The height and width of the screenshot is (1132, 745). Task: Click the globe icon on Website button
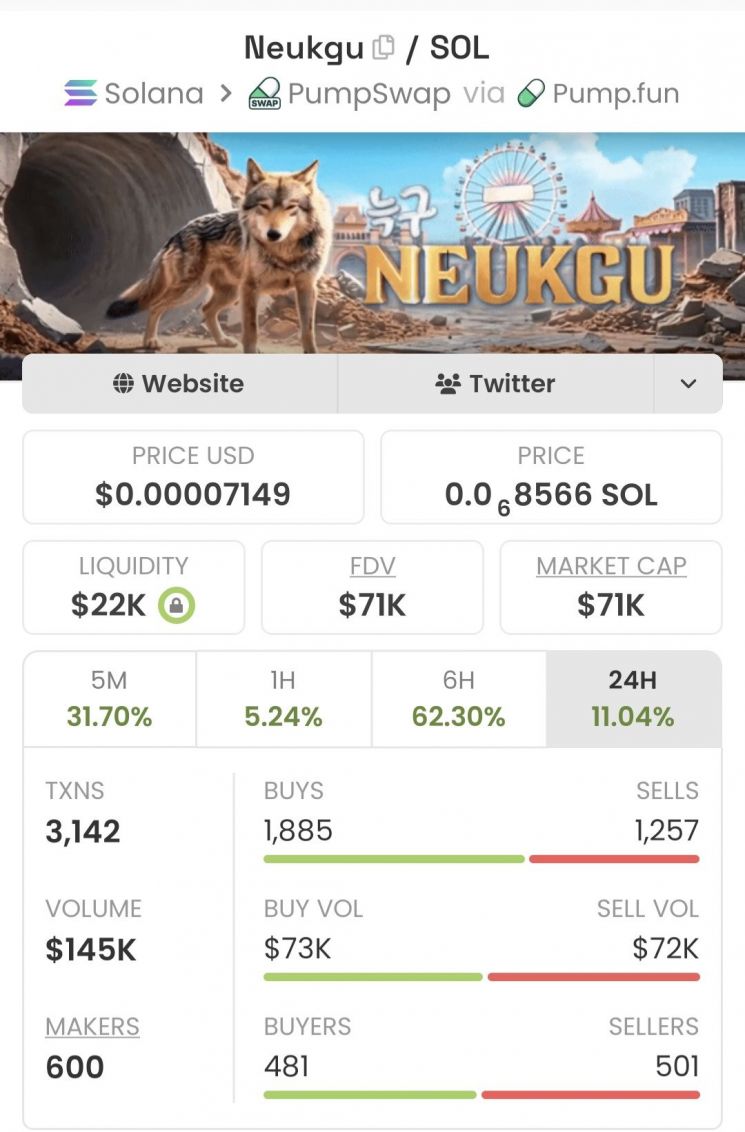click(x=123, y=384)
